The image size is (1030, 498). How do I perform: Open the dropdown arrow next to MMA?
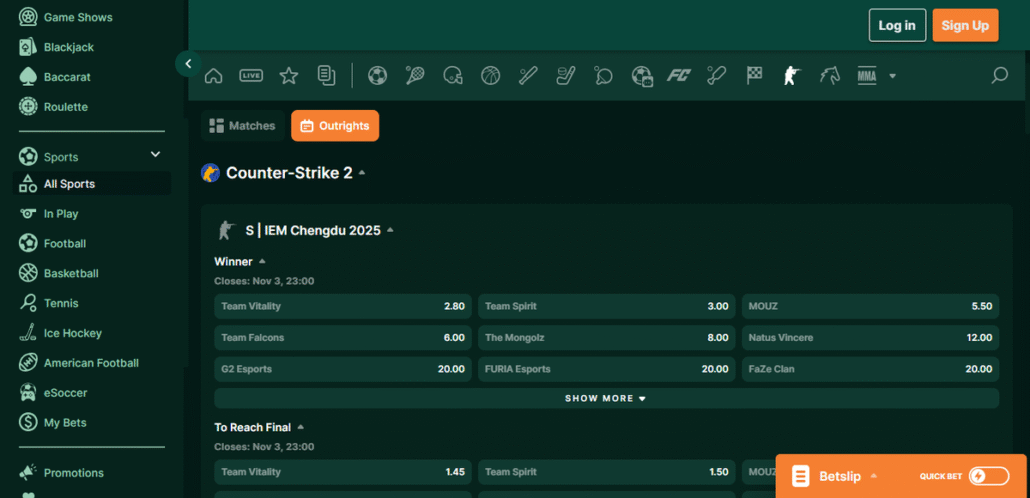click(892, 76)
